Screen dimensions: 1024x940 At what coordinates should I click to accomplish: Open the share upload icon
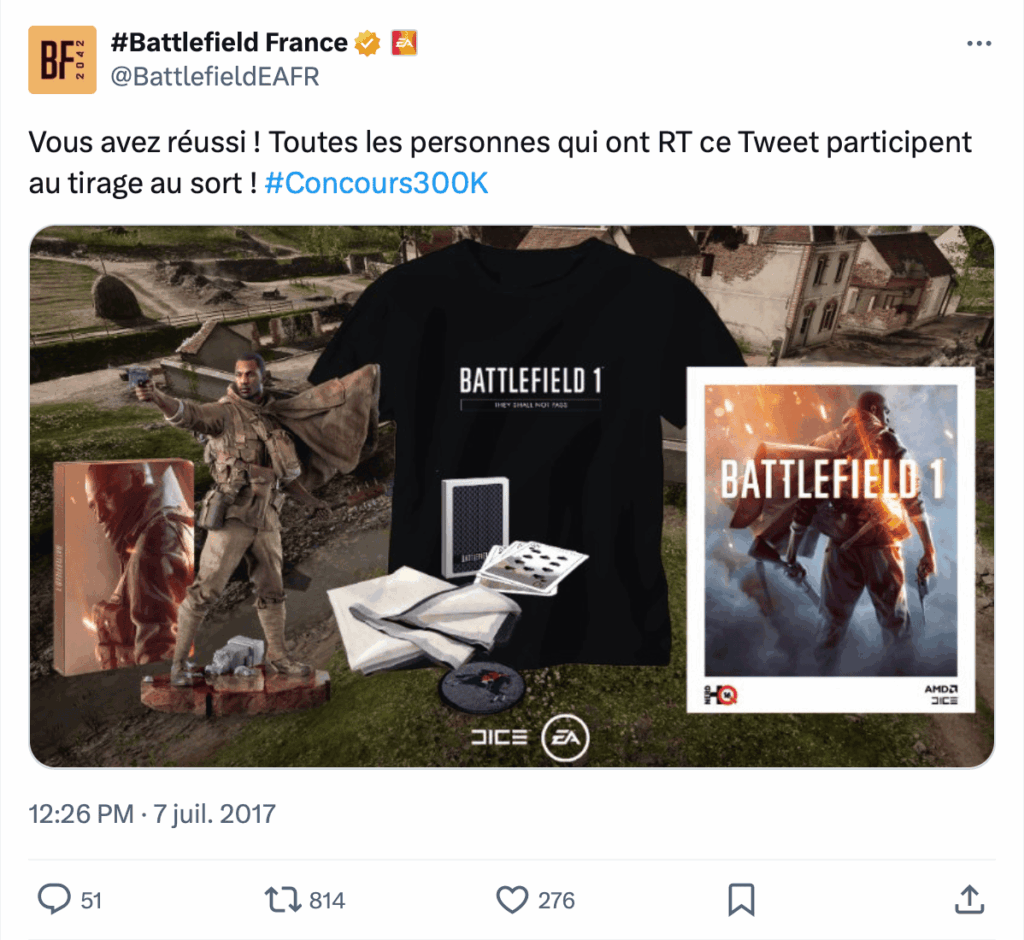(970, 899)
